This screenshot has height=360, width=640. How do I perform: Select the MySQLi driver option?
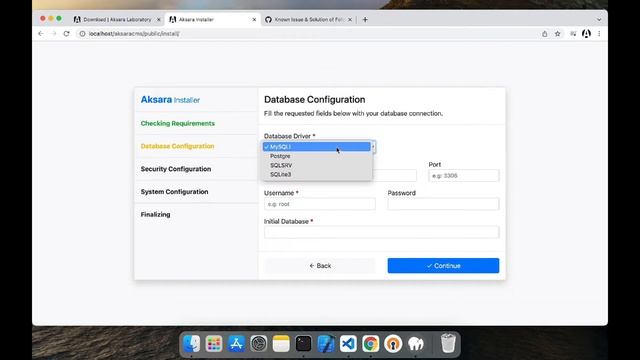tap(317, 147)
